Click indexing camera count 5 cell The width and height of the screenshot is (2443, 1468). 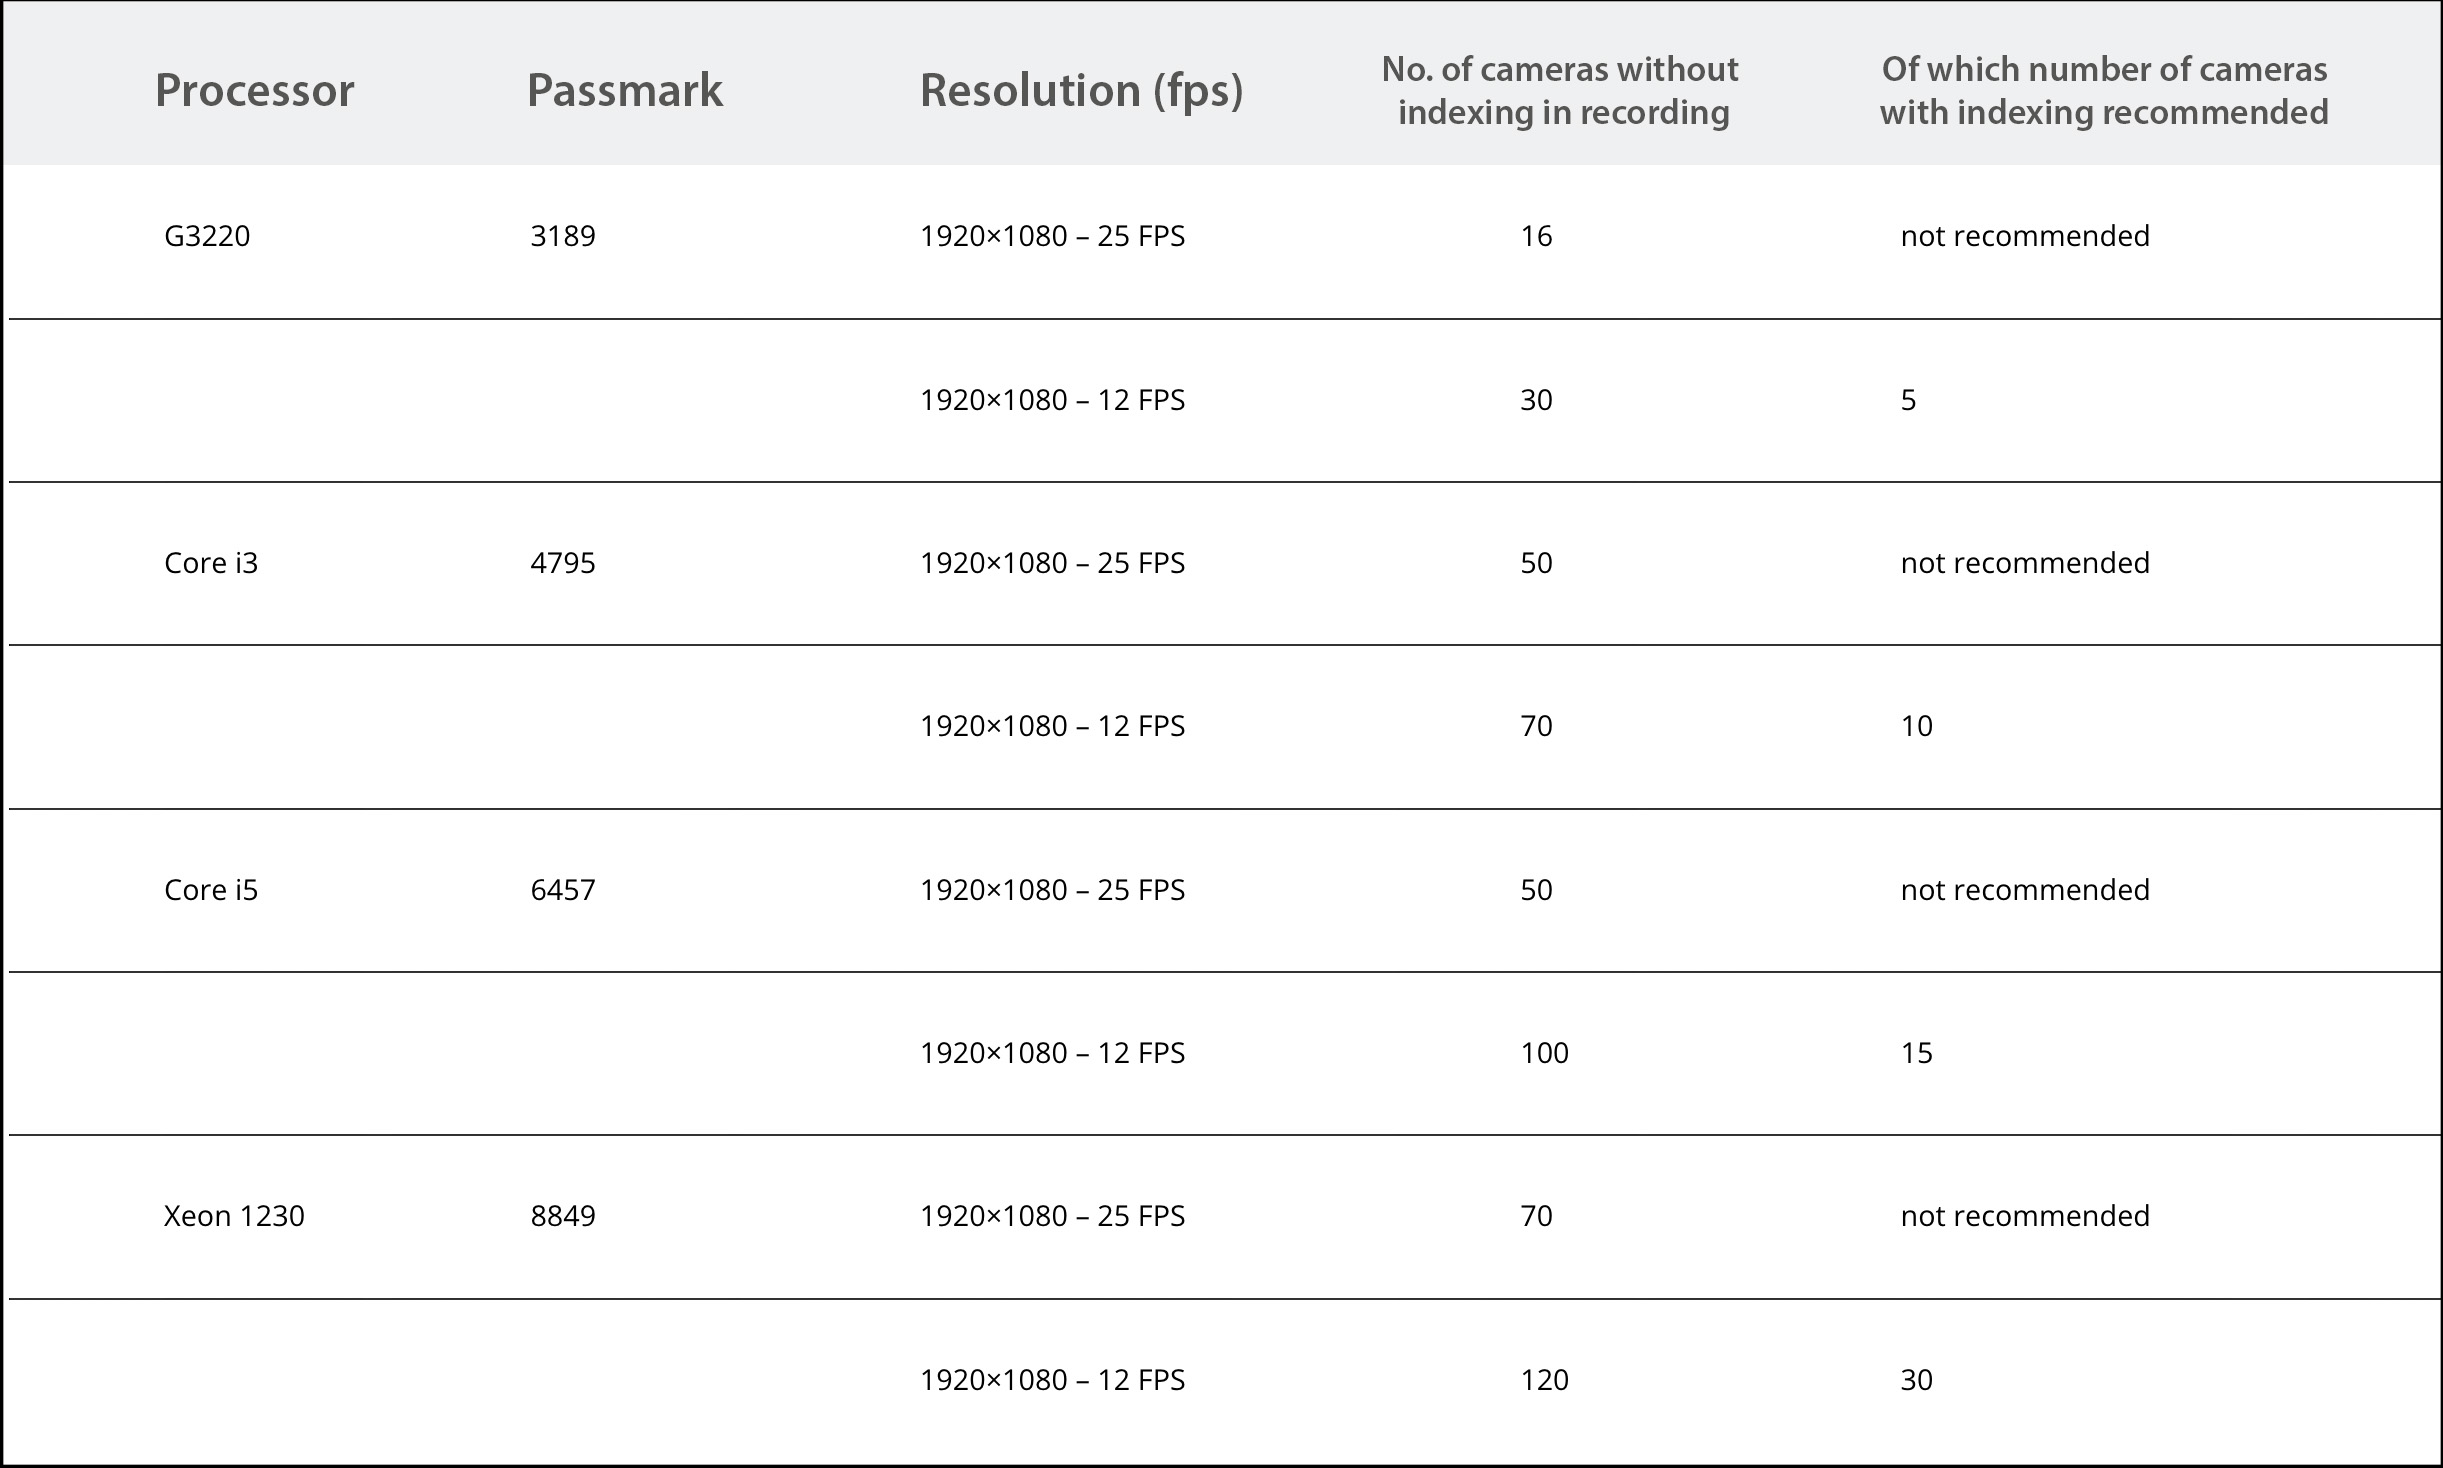coord(1908,400)
